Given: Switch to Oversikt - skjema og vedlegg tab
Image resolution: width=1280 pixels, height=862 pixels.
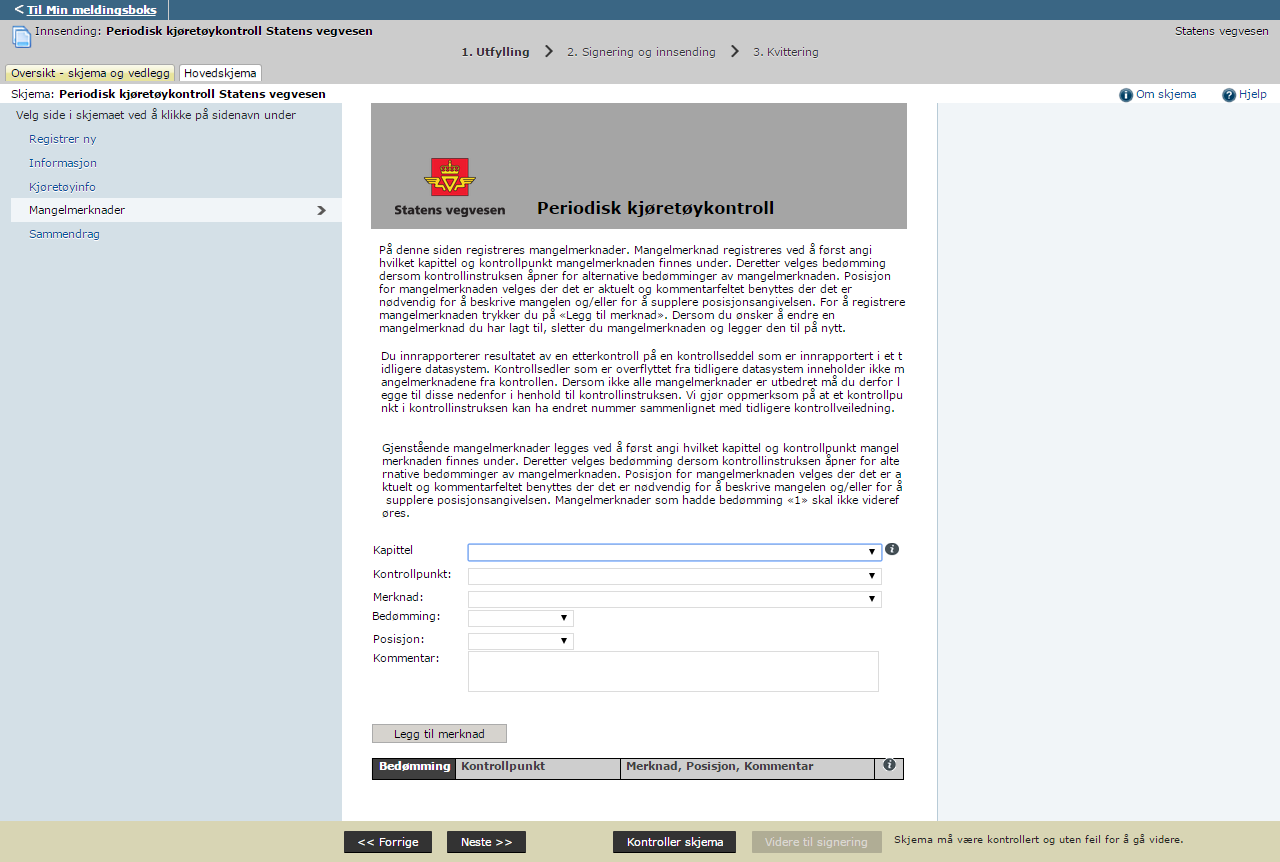Looking at the screenshot, I should pyautogui.click(x=90, y=73).
